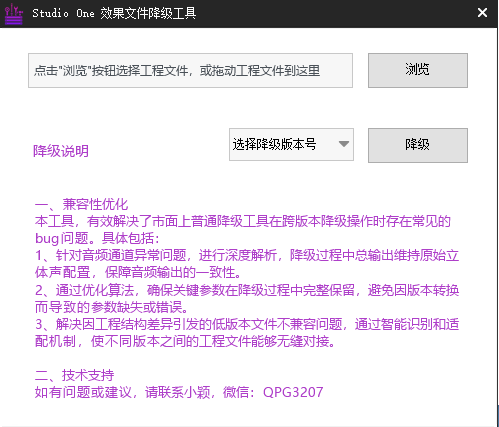The image size is (499, 427).
Task: Click the line starting with 本工具，有效解决了
Action: click(243, 221)
